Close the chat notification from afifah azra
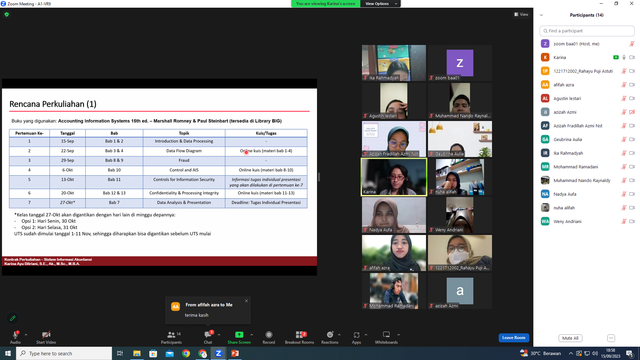 [246, 301]
